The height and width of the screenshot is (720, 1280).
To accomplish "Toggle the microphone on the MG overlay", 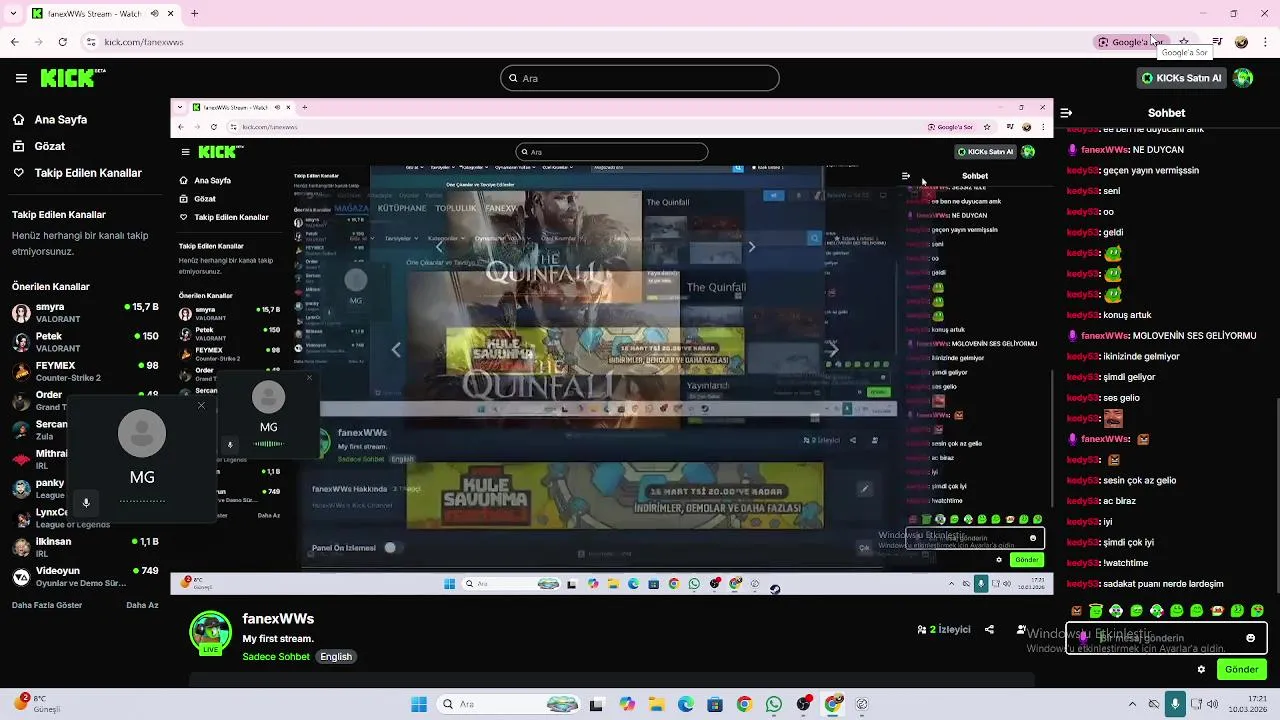I will click(x=86, y=502).
